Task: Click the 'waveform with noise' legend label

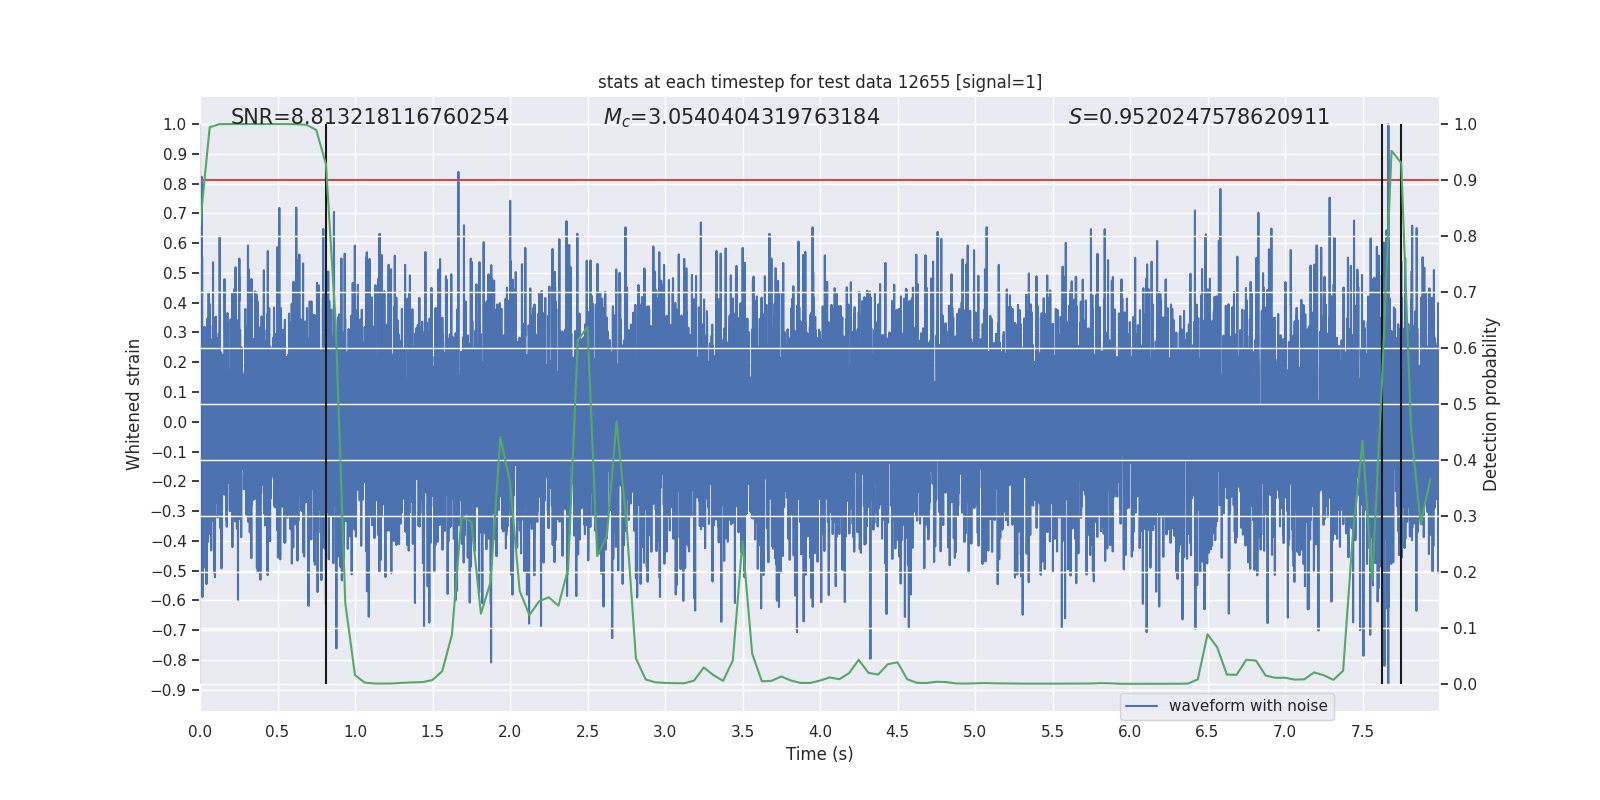Action: [x=1247, y=706]
